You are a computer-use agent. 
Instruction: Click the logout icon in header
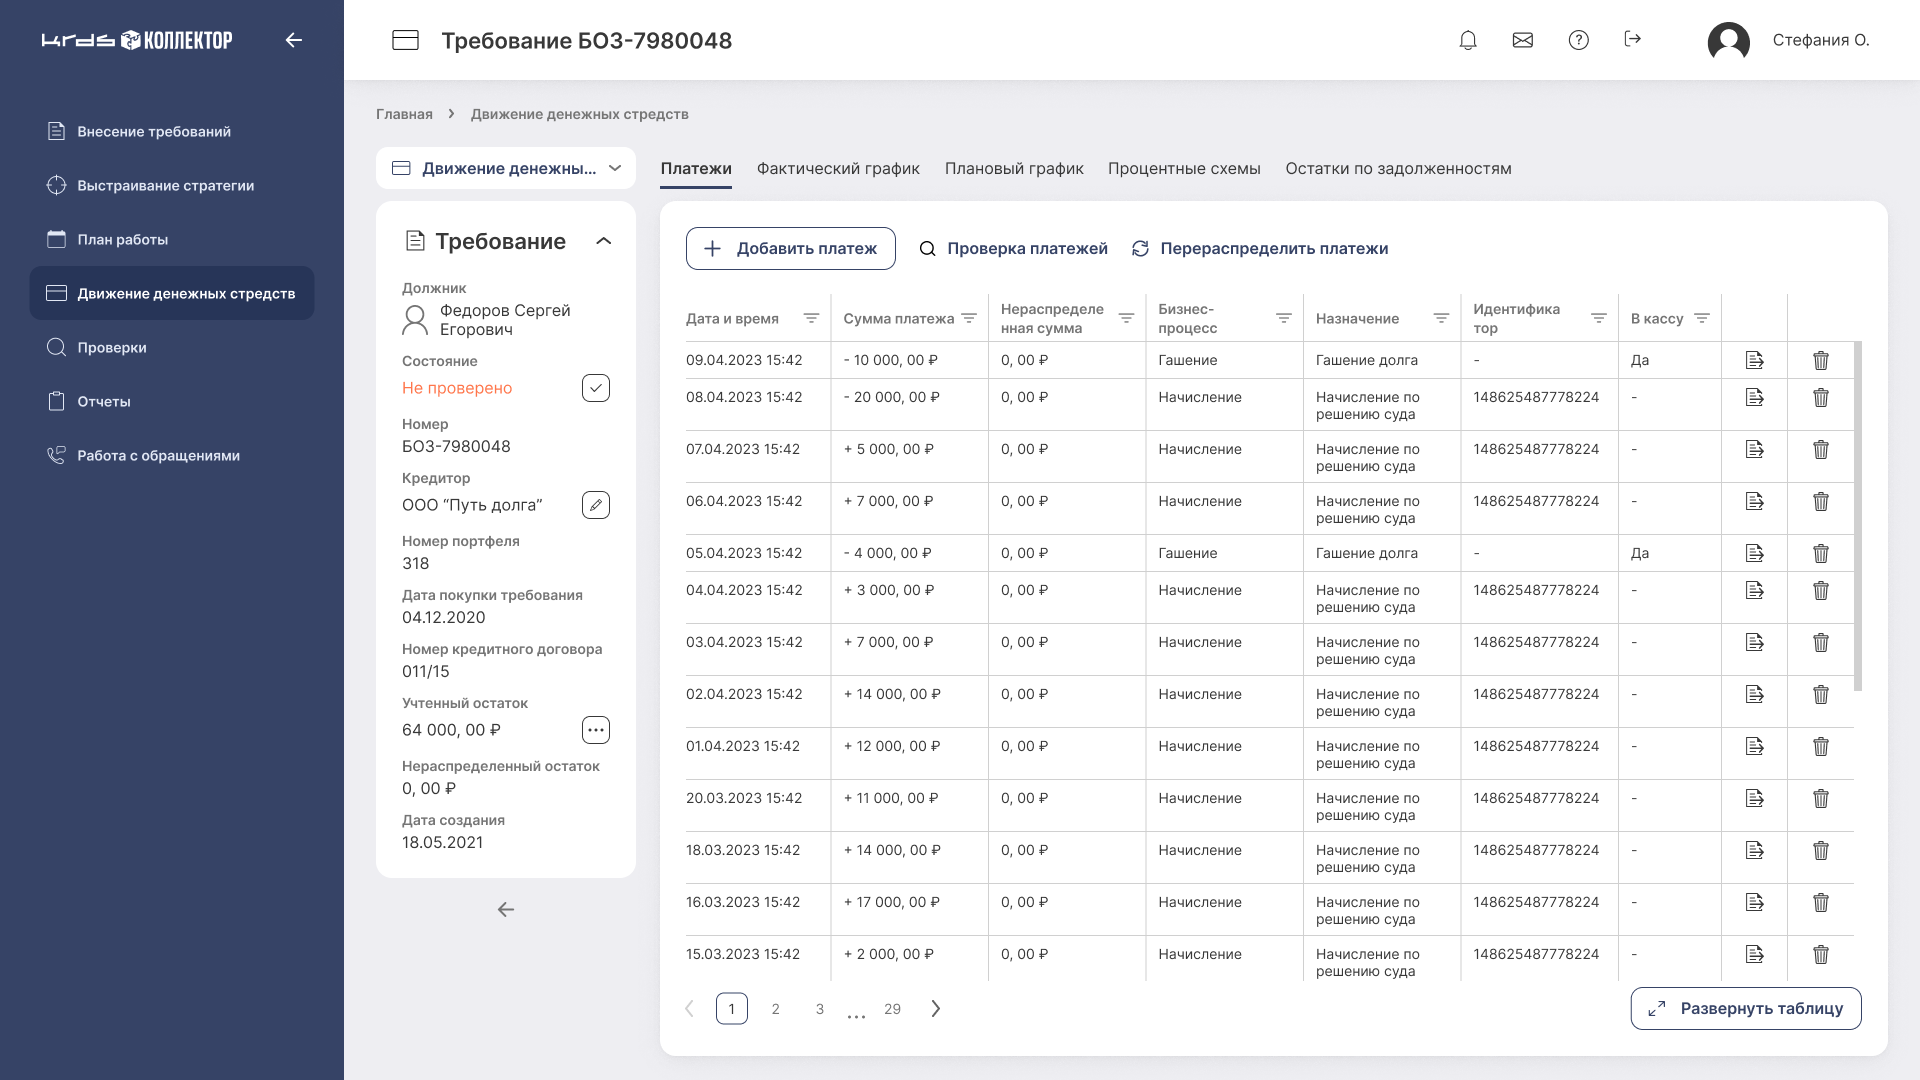(1633, 39)
